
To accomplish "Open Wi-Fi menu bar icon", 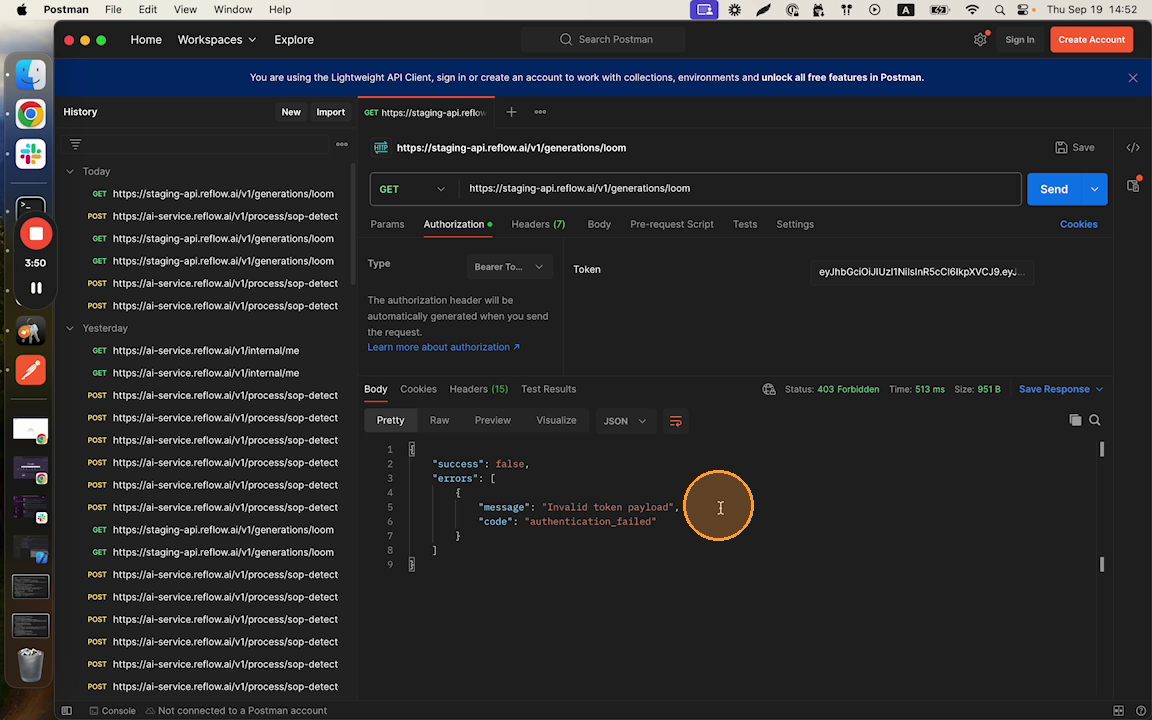I will pos(972,10).
